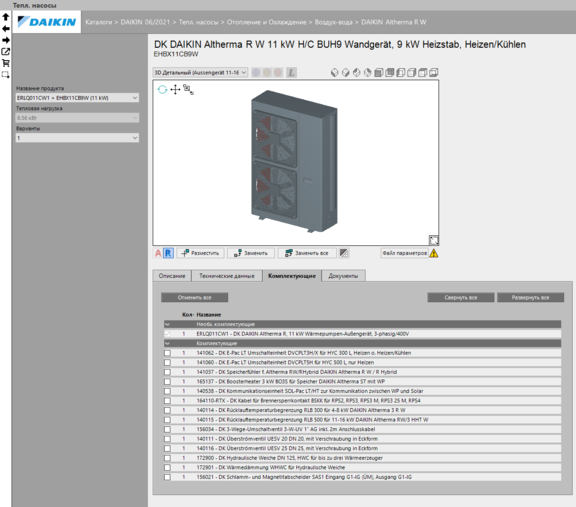Screen dimensions: 576x507
Task: Check the 165137 Boosterheater row checkbox
Action: [168, 382]
